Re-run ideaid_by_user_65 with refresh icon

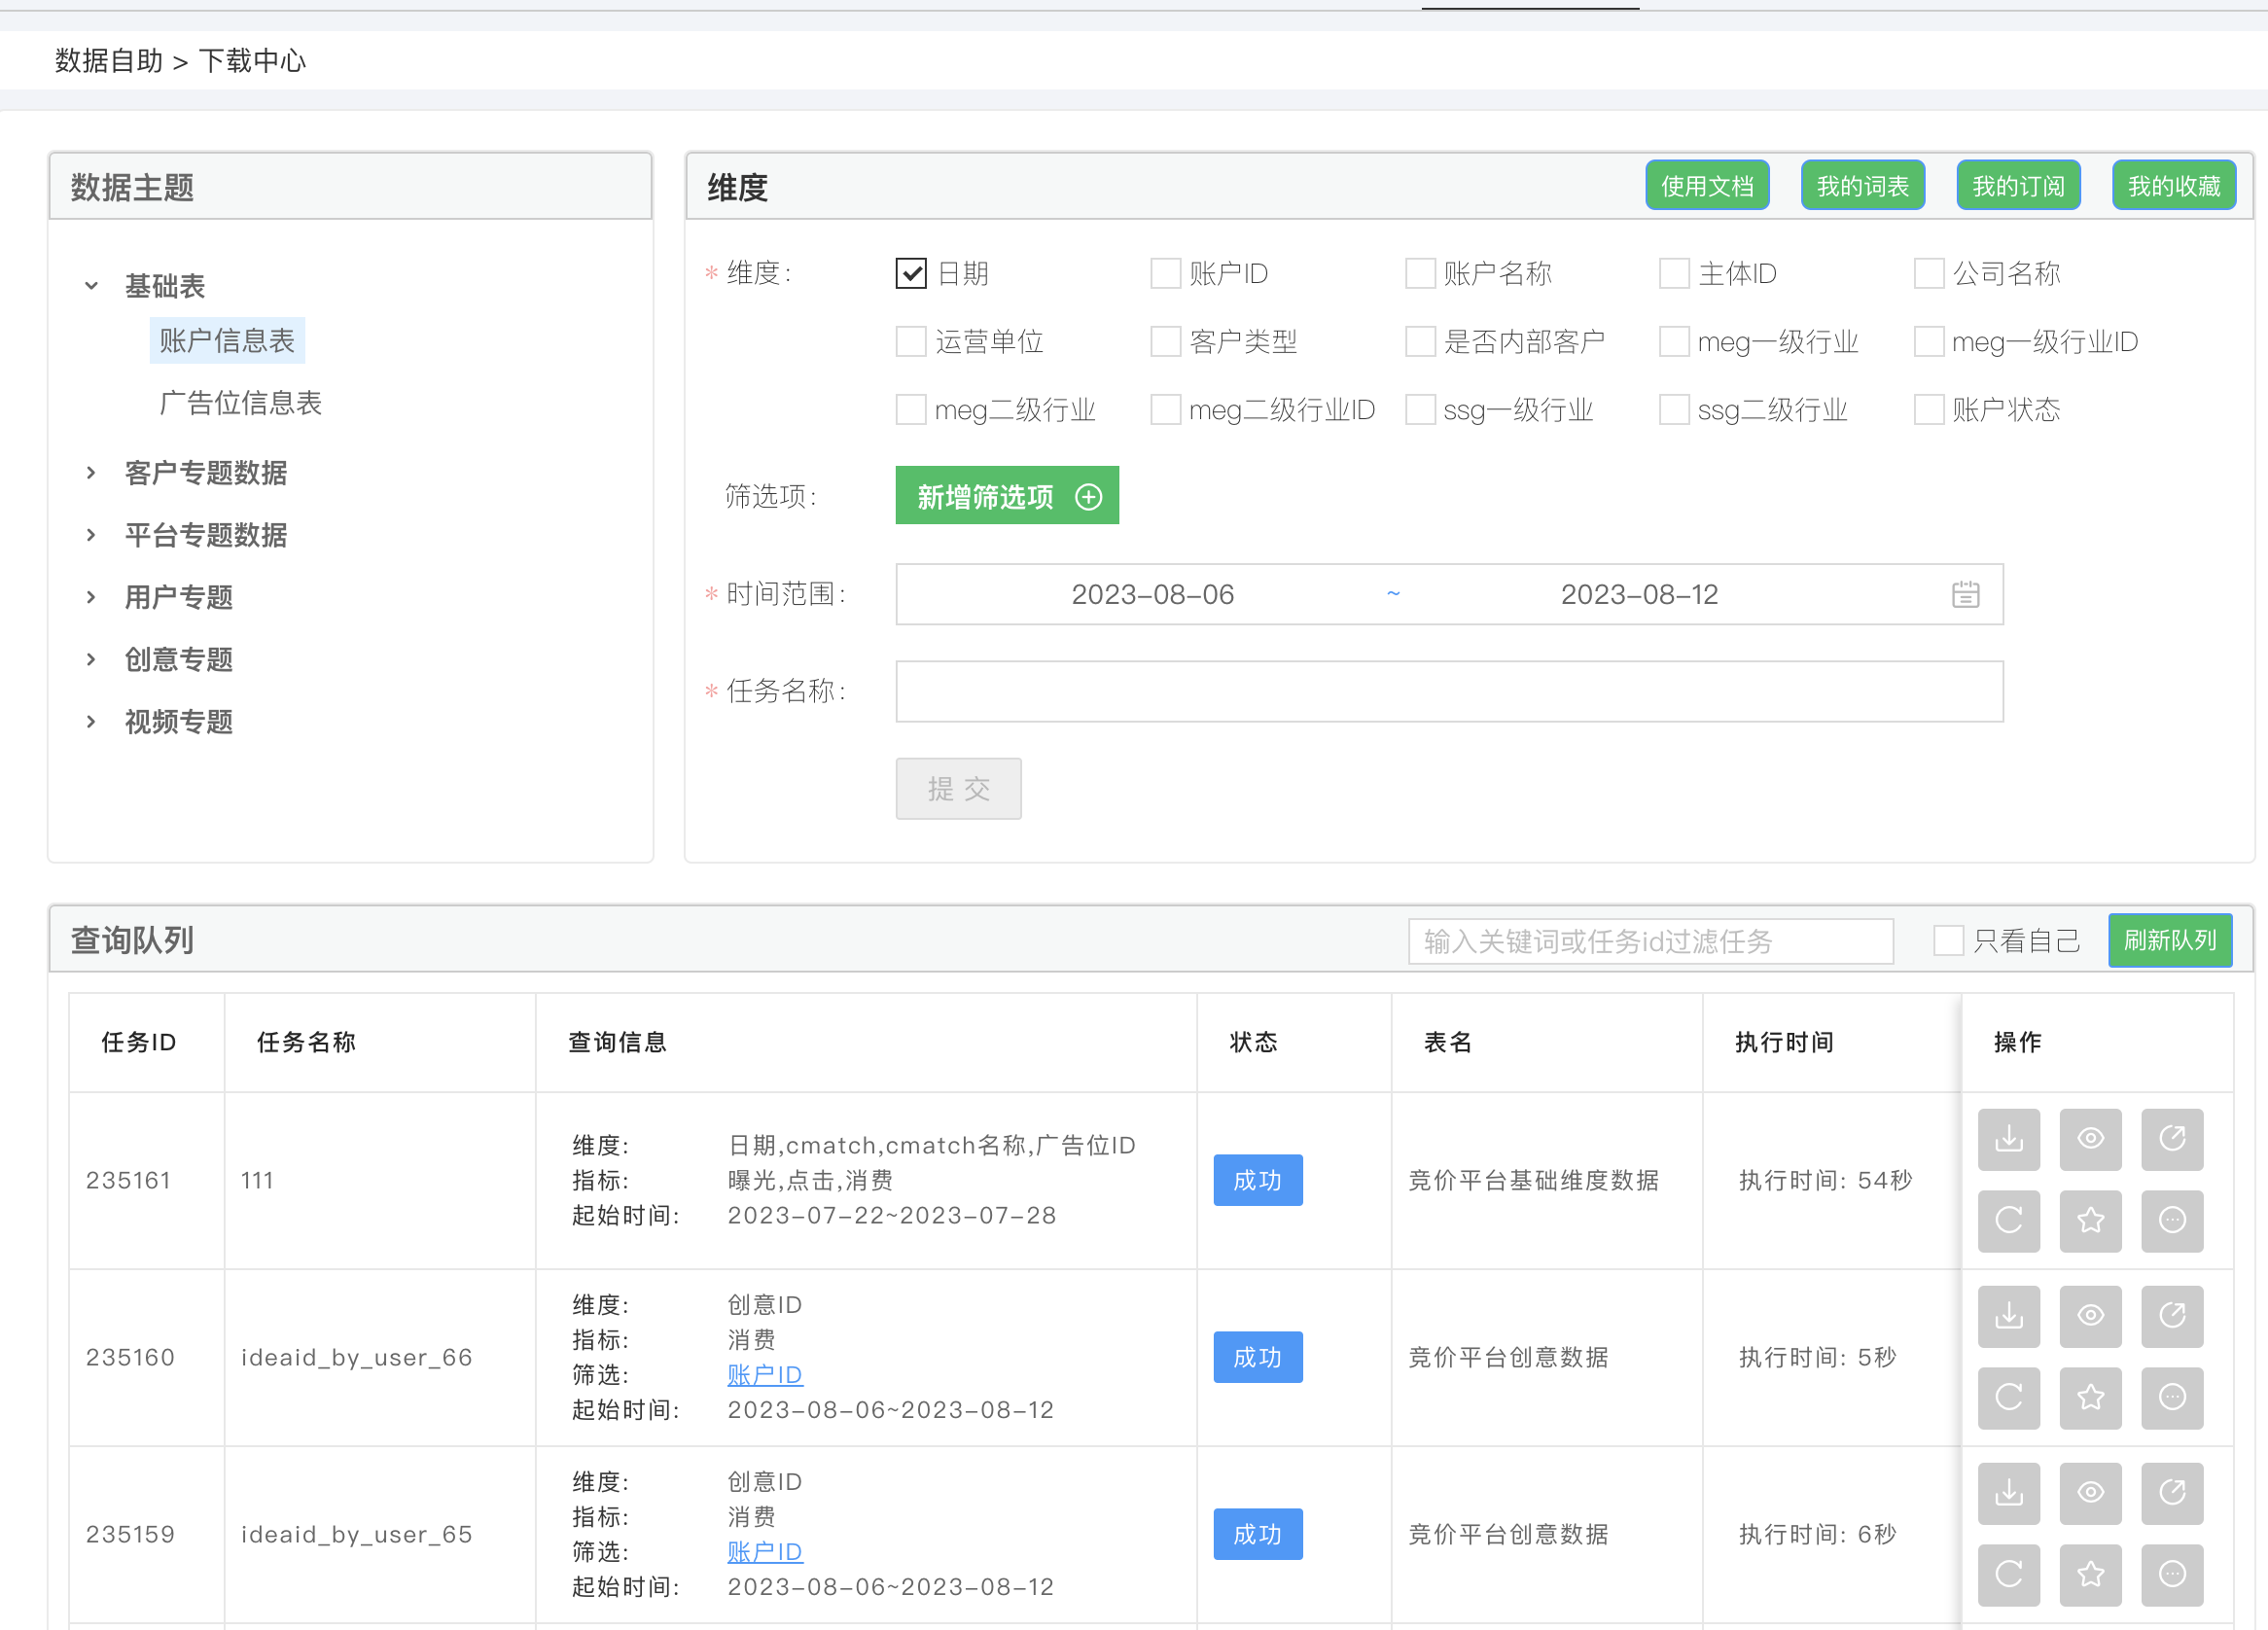(2008, 1575)
